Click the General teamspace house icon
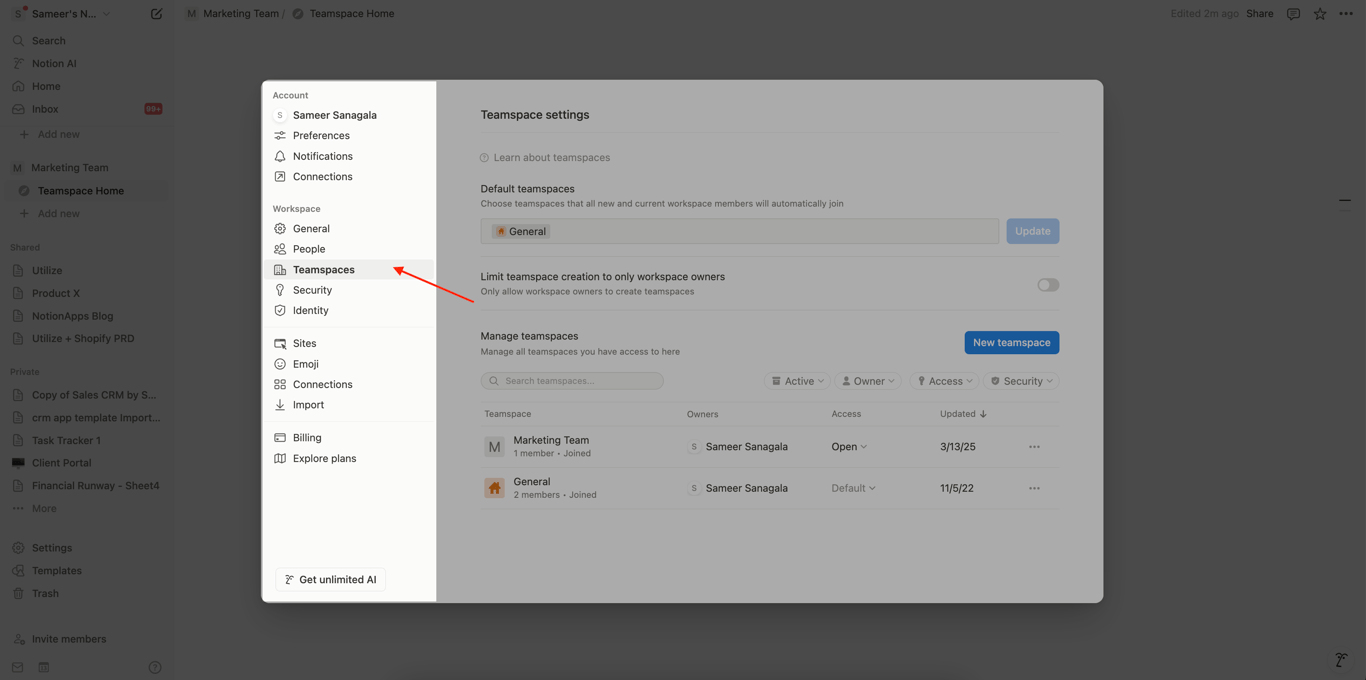This screenshot has width=1366, height=680. pos(494,488)
